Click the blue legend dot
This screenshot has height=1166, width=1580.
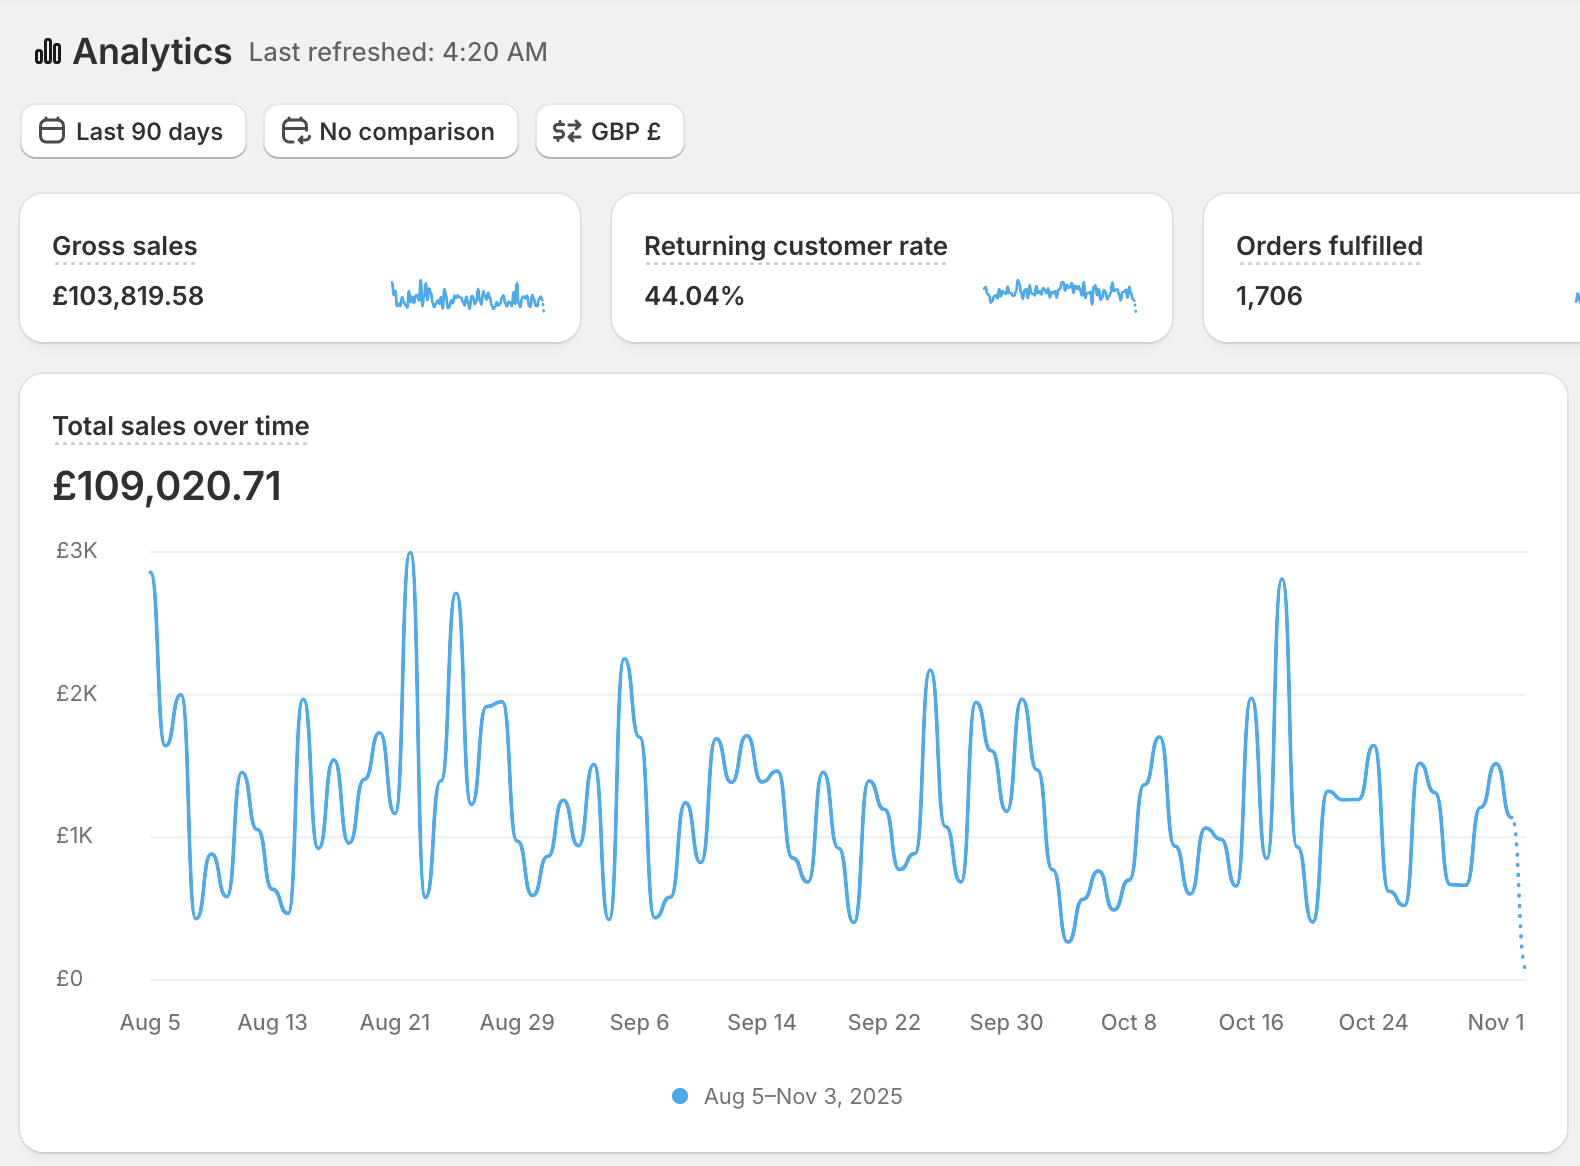[x=680, y=1096]
